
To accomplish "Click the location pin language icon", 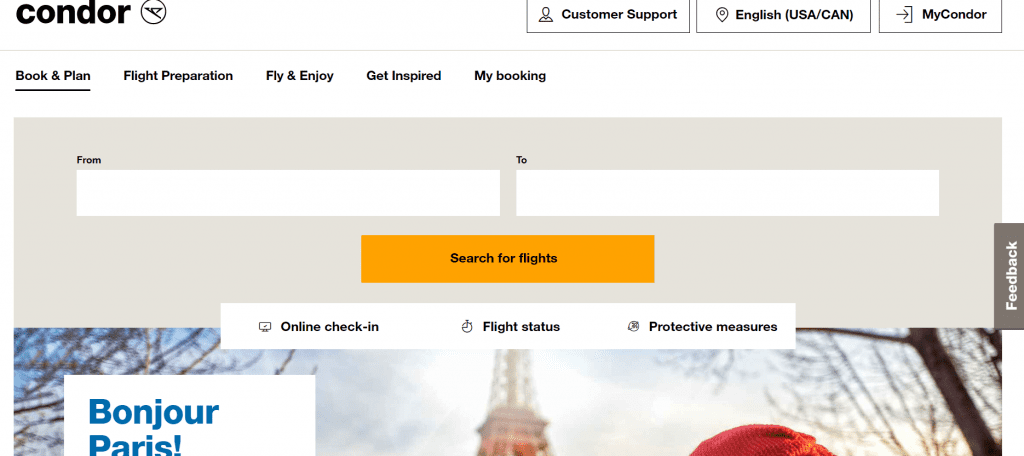I will pos(720,15).
